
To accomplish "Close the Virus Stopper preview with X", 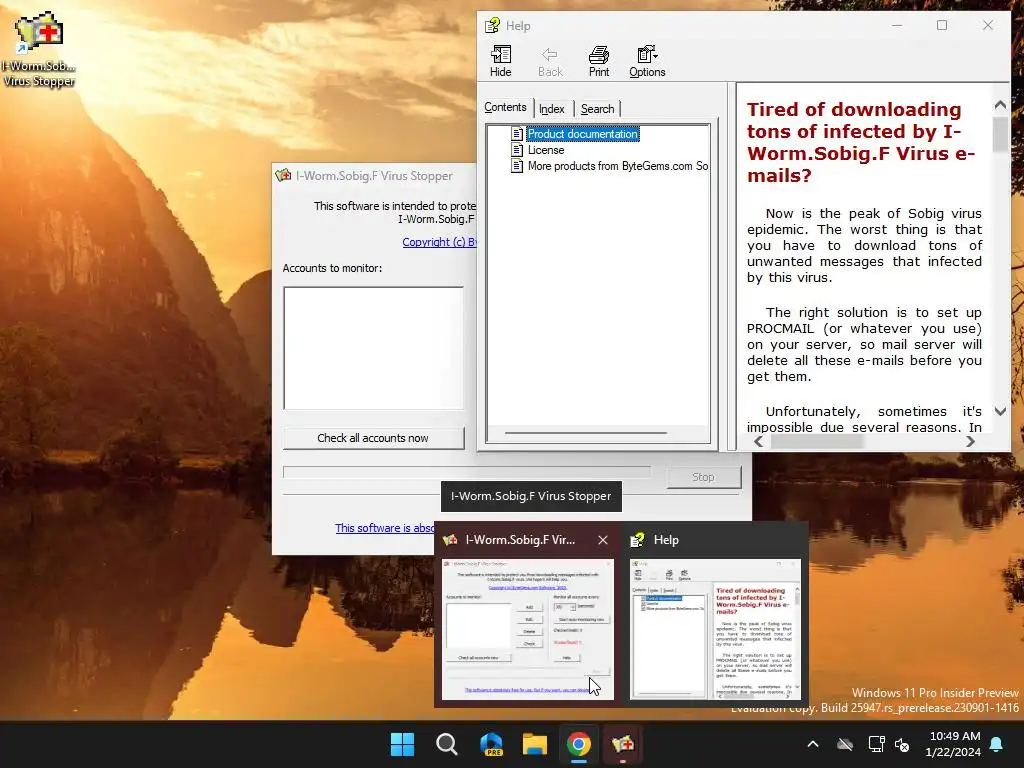I will [603, 540].
